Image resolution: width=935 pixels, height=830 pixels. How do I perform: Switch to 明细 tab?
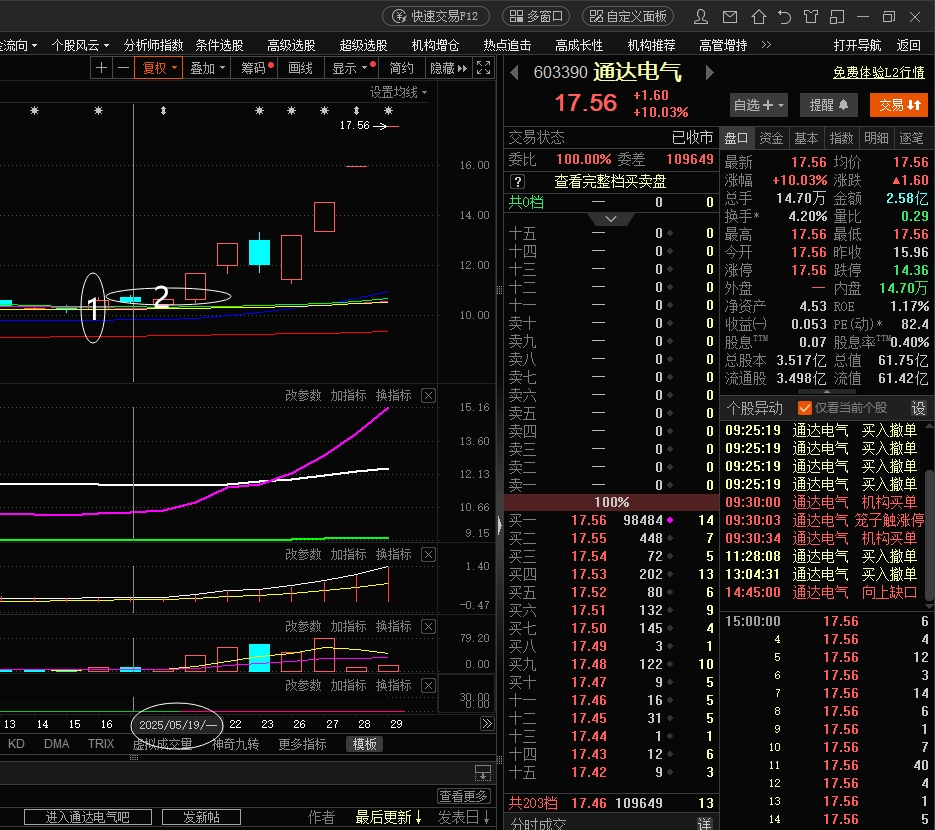coord(877,138)
